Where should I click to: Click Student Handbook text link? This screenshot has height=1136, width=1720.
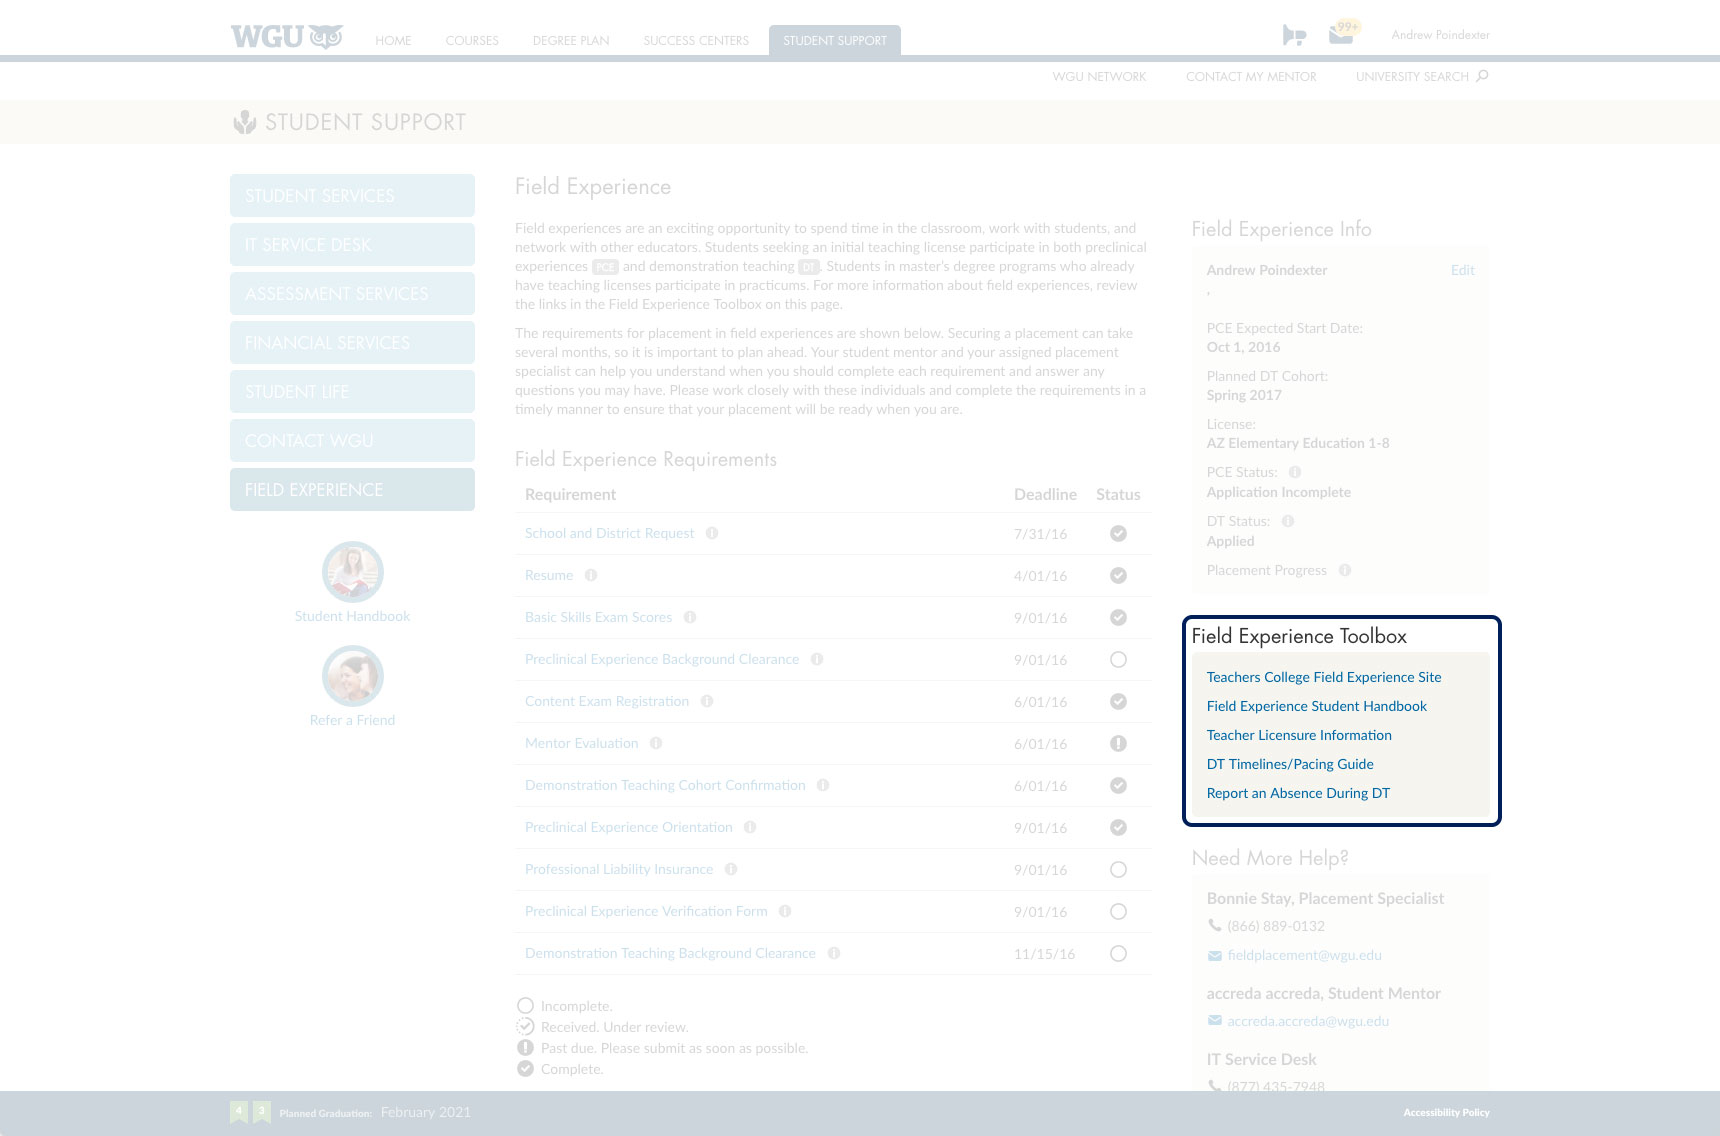click(352, 616)
